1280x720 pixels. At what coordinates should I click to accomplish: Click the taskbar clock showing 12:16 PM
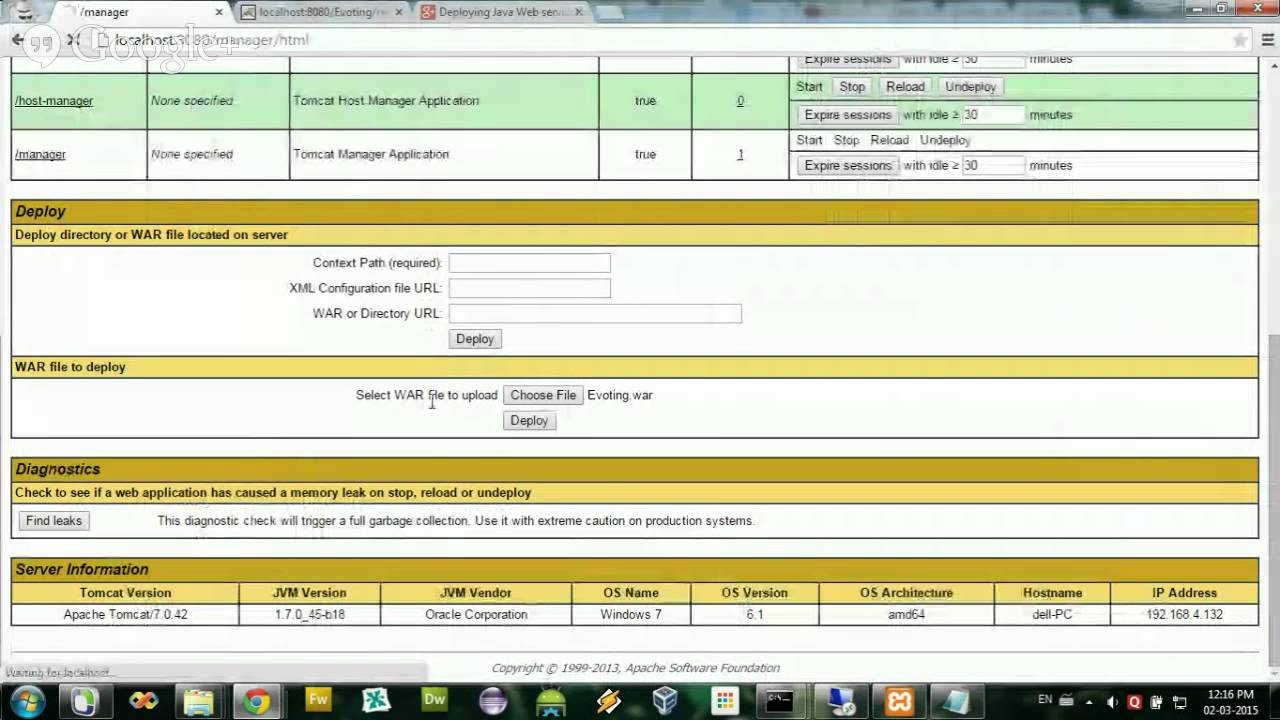pos(1230,694)
